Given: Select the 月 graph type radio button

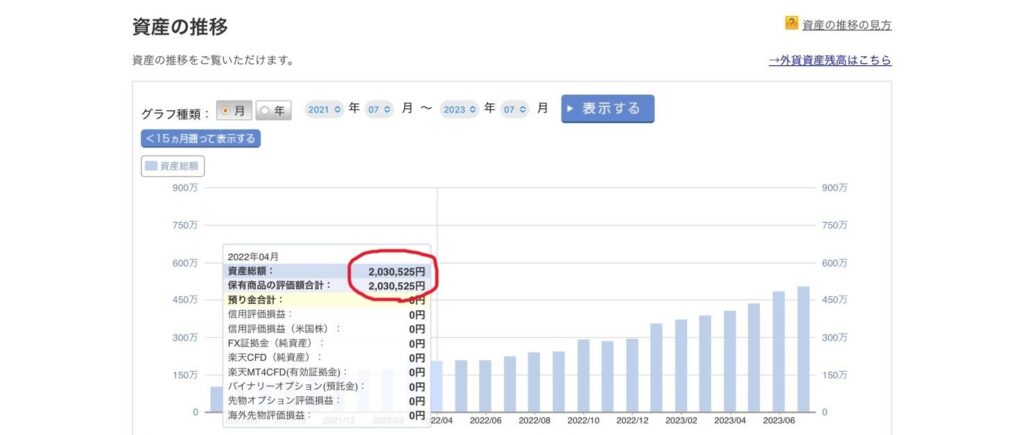Looking at the screenshot, I should tap(234, 110).
